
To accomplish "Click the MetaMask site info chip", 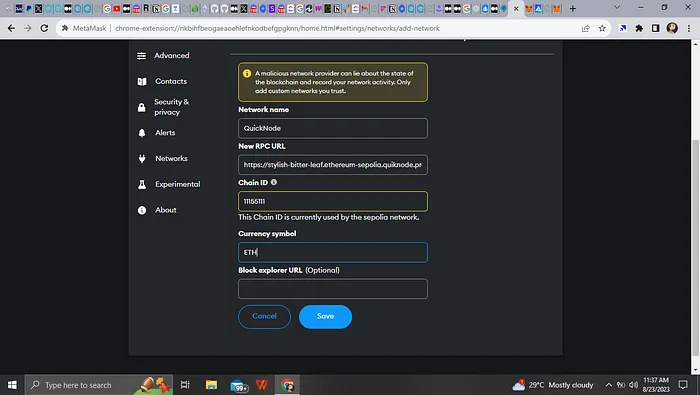I will [x=84, y=28].
